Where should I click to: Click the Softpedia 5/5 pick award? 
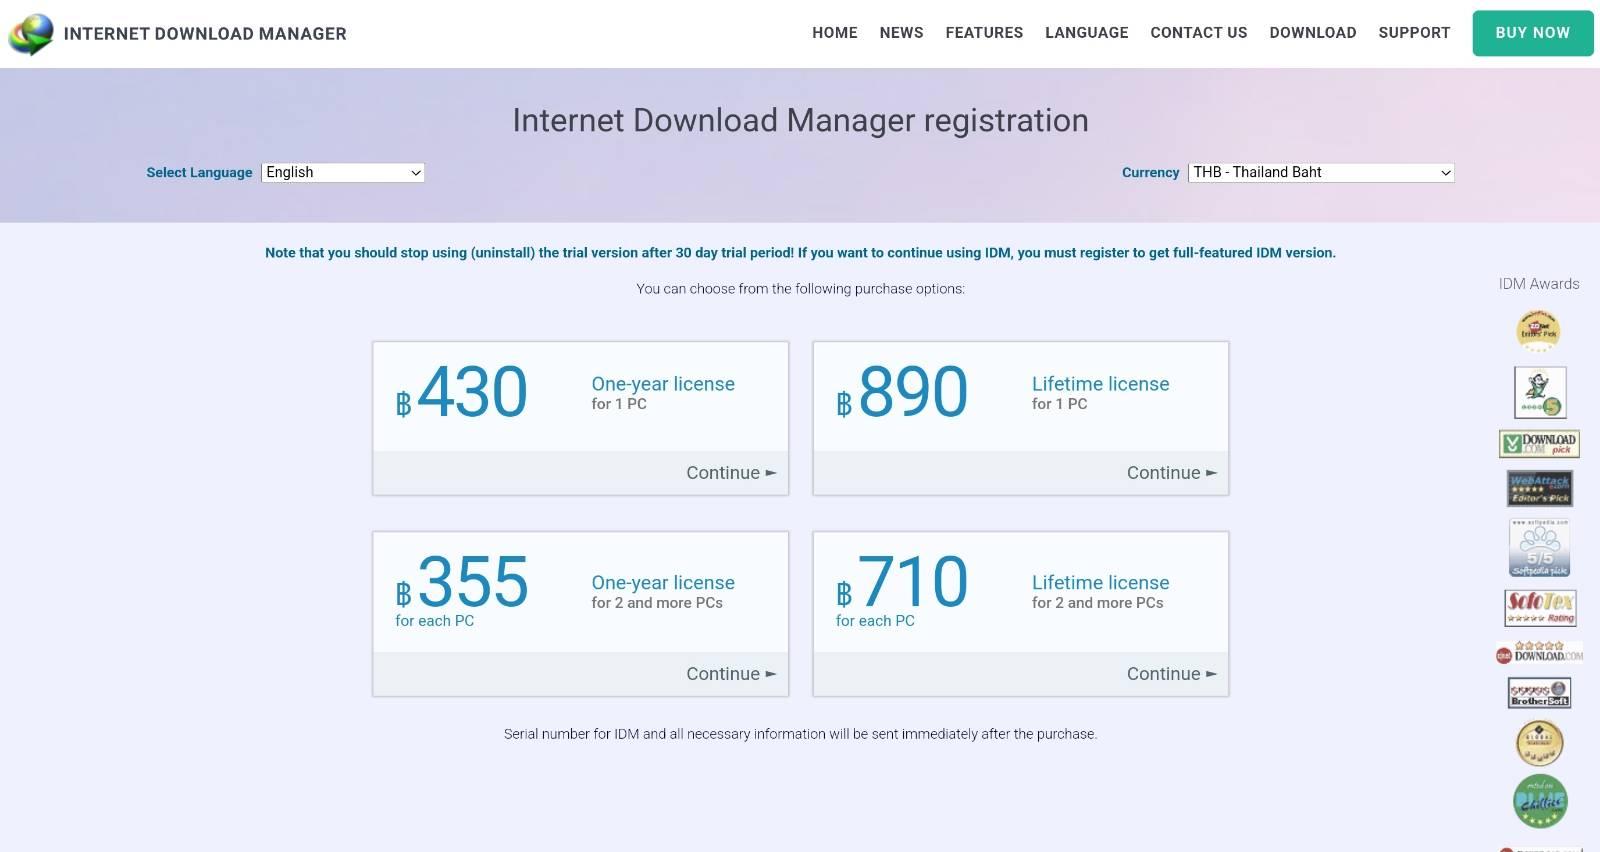click(1539, 547)
